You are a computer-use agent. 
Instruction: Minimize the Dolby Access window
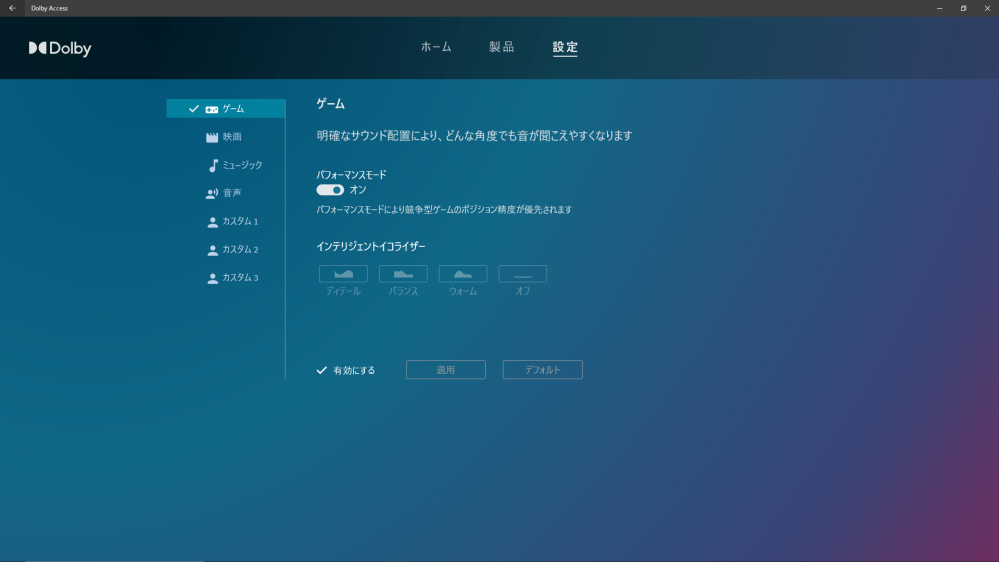(939, 8)
